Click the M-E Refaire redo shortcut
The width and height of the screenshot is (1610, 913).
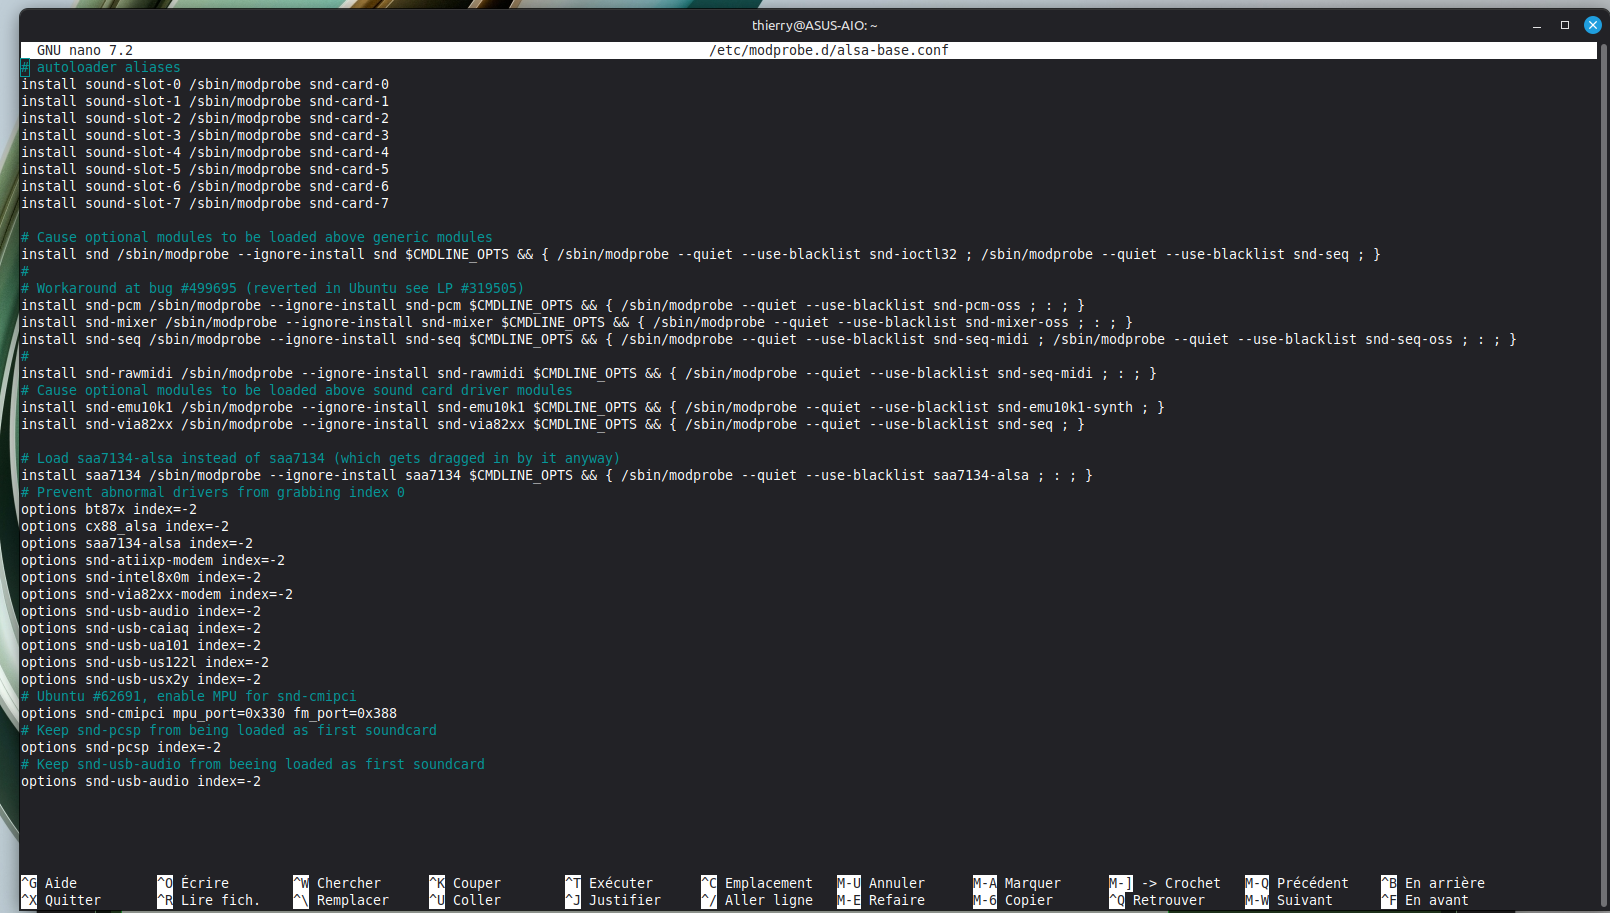click(x=886, y=900)
